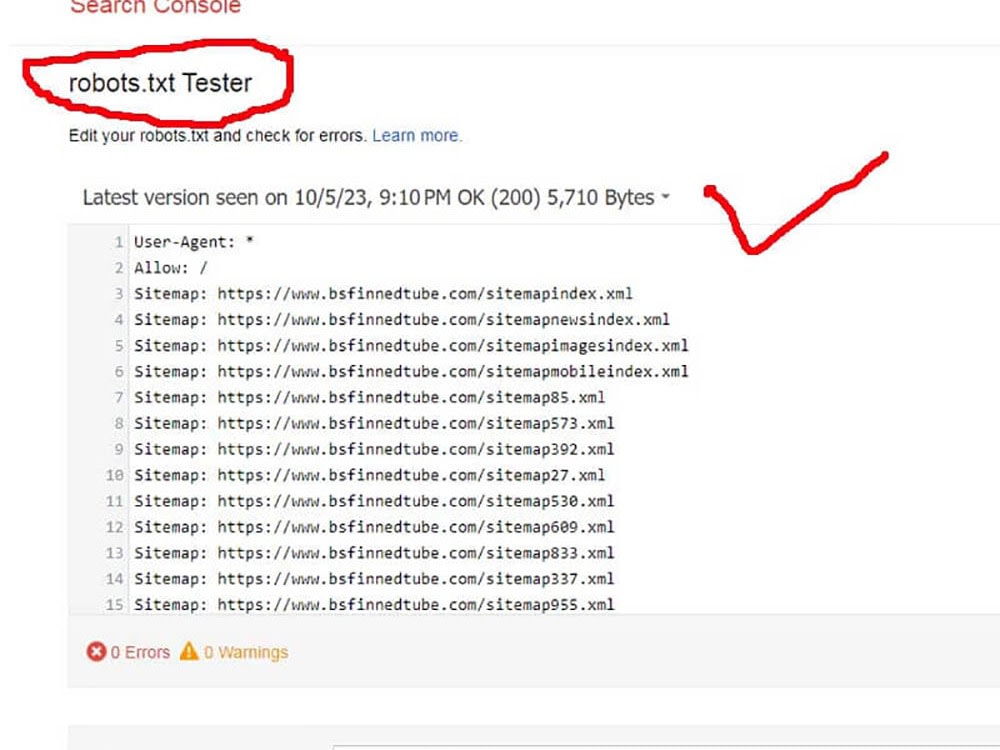Screen dimensions: 1000x750
Task: Click the 0 Warnings label
Action: click(x=246, y=652)
